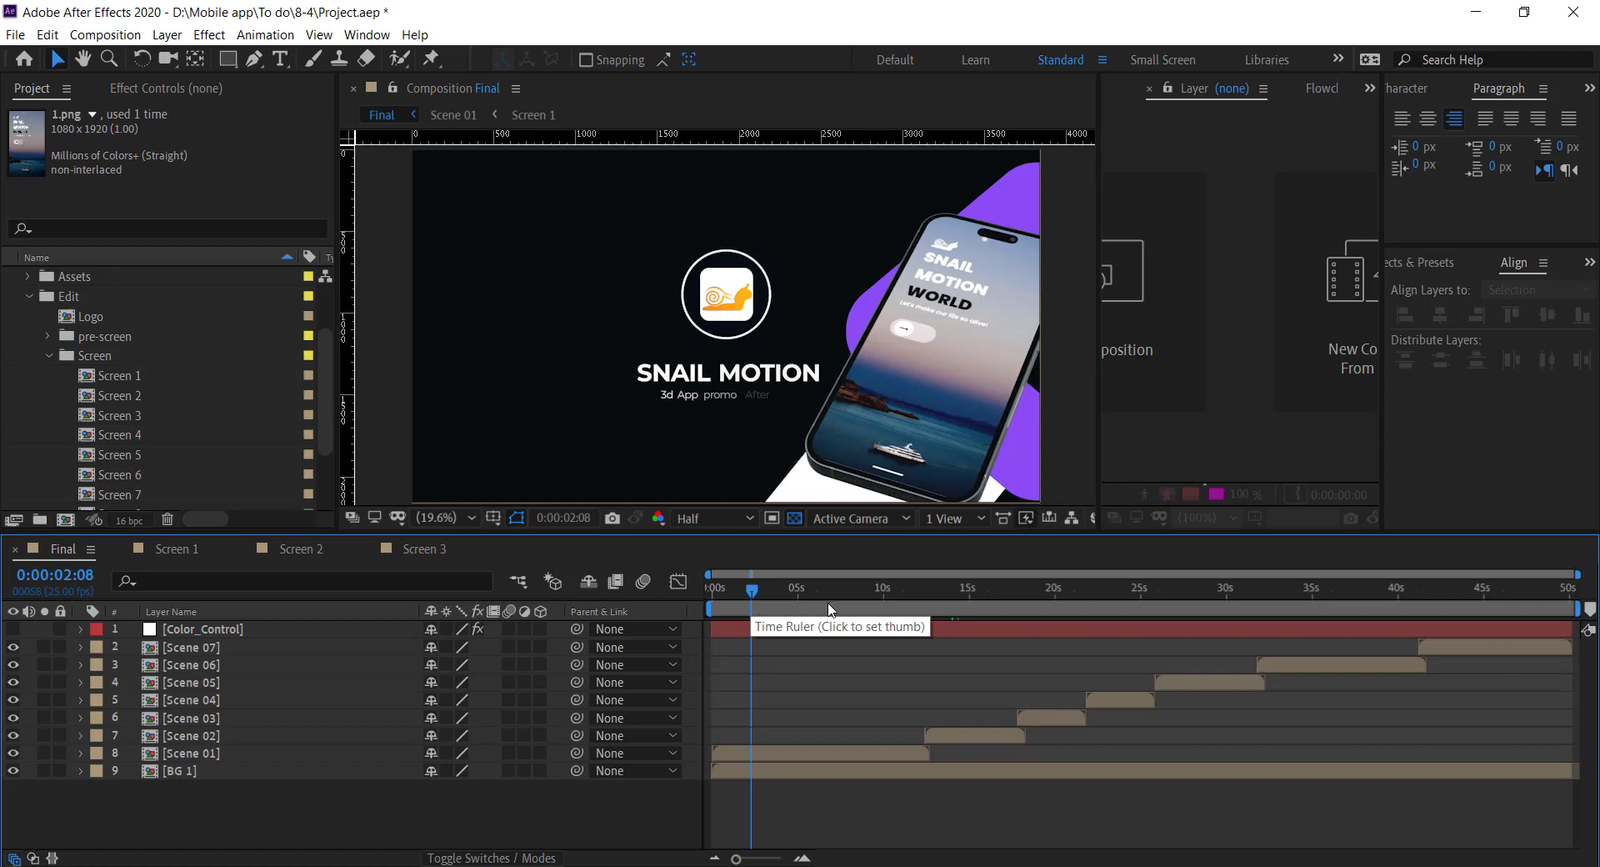
Task: Open the Libraries workspace
Action: (x=1267, y=60)
